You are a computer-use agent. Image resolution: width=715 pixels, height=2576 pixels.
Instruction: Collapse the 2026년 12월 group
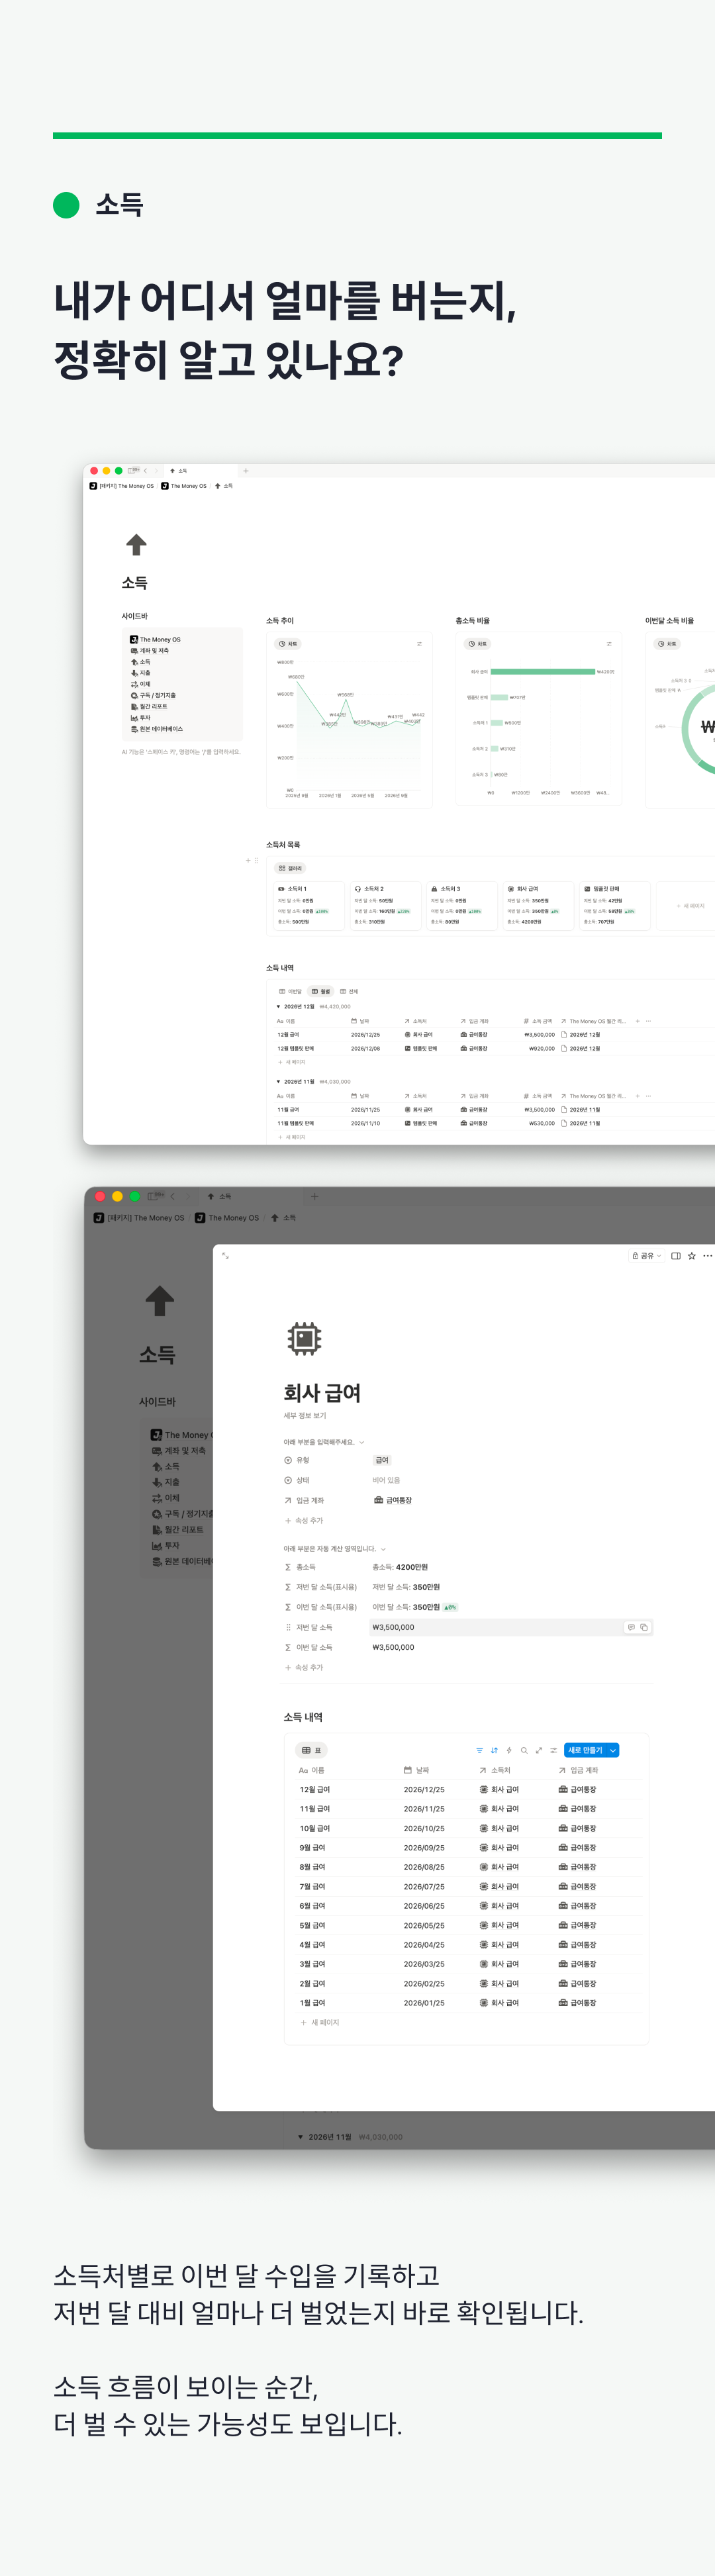point(278,1007)
